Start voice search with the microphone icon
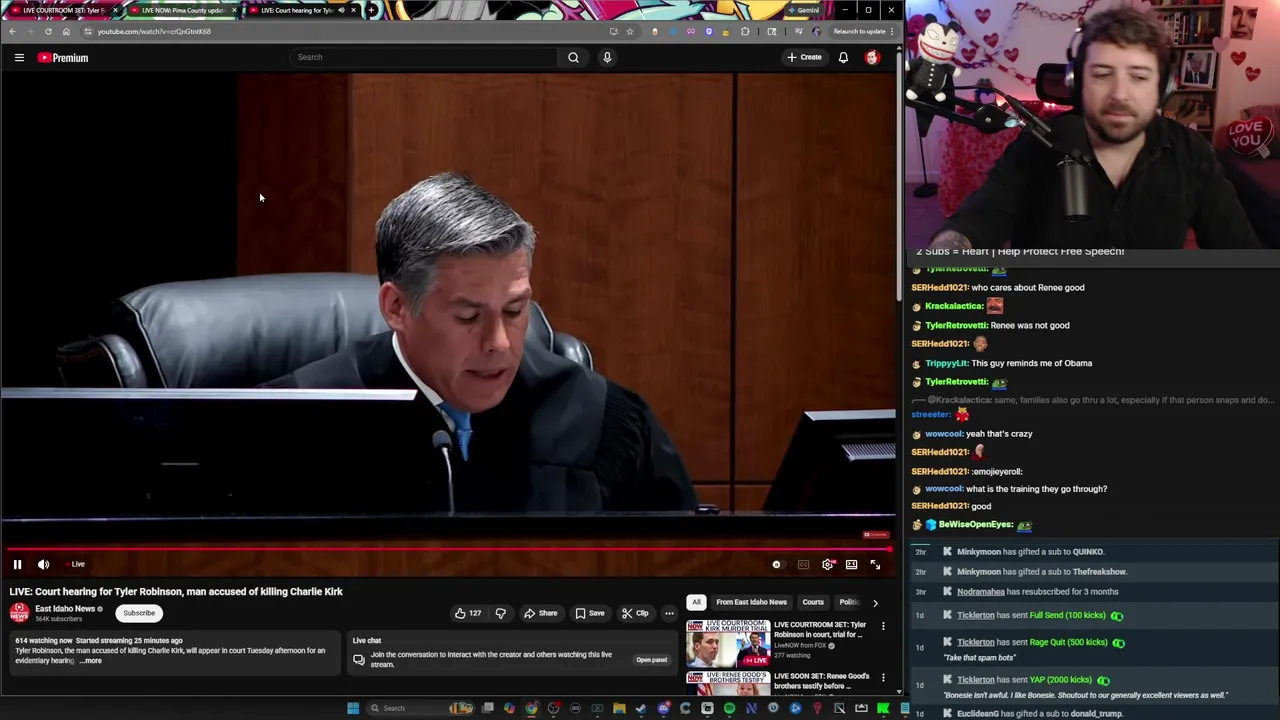Viewport: 1280px width, 720px height. pos(607,57)
